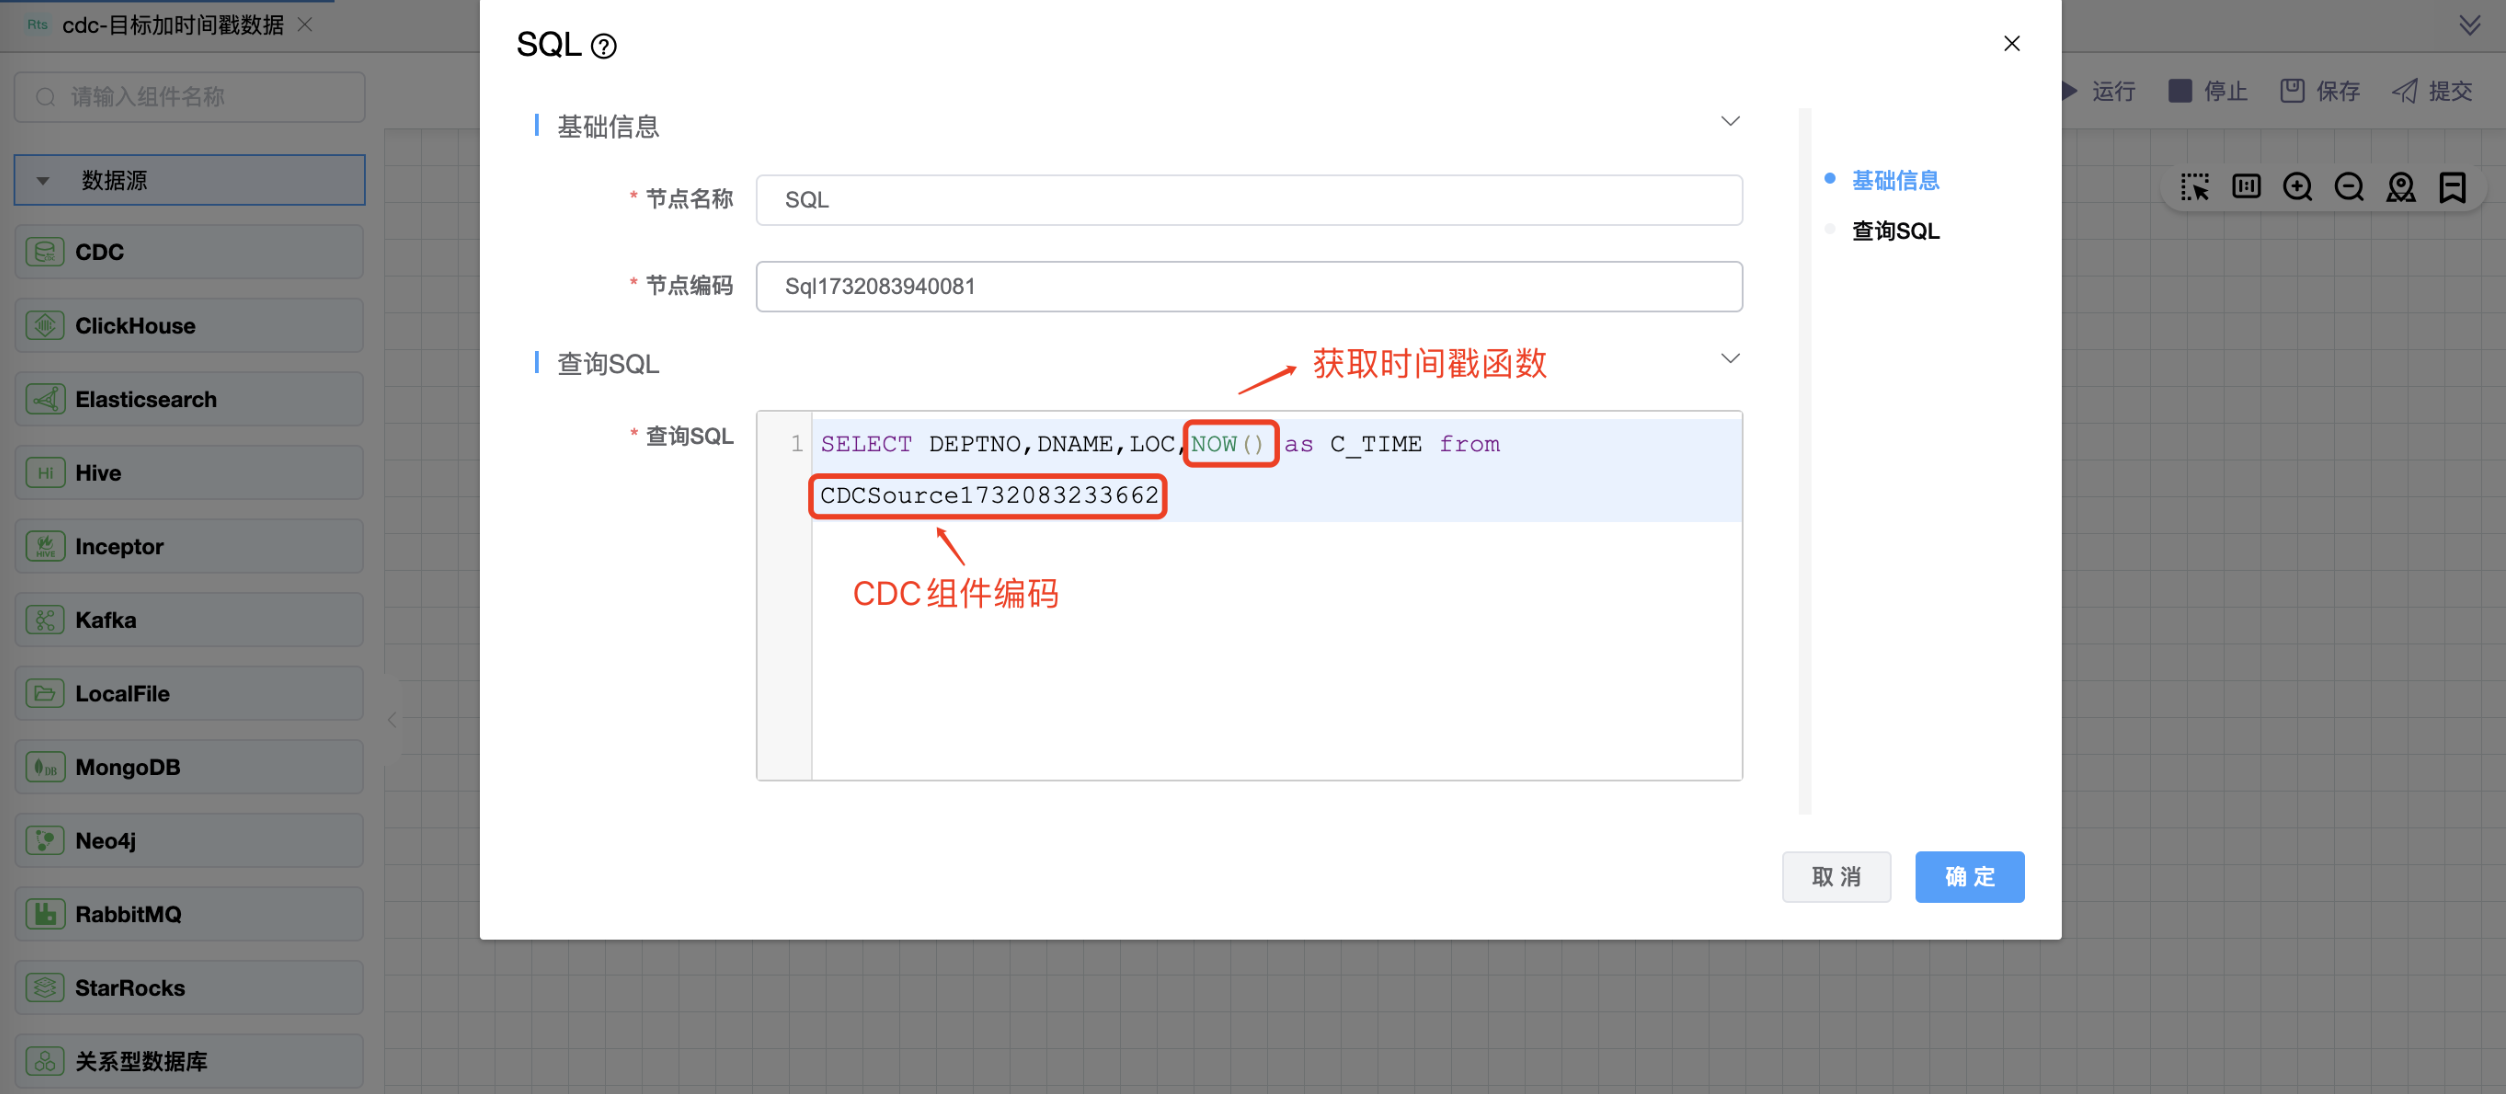Click the zoom in canvas icon
The width and height of the screenshot is (2506, 1094).
click(2297, 187)
